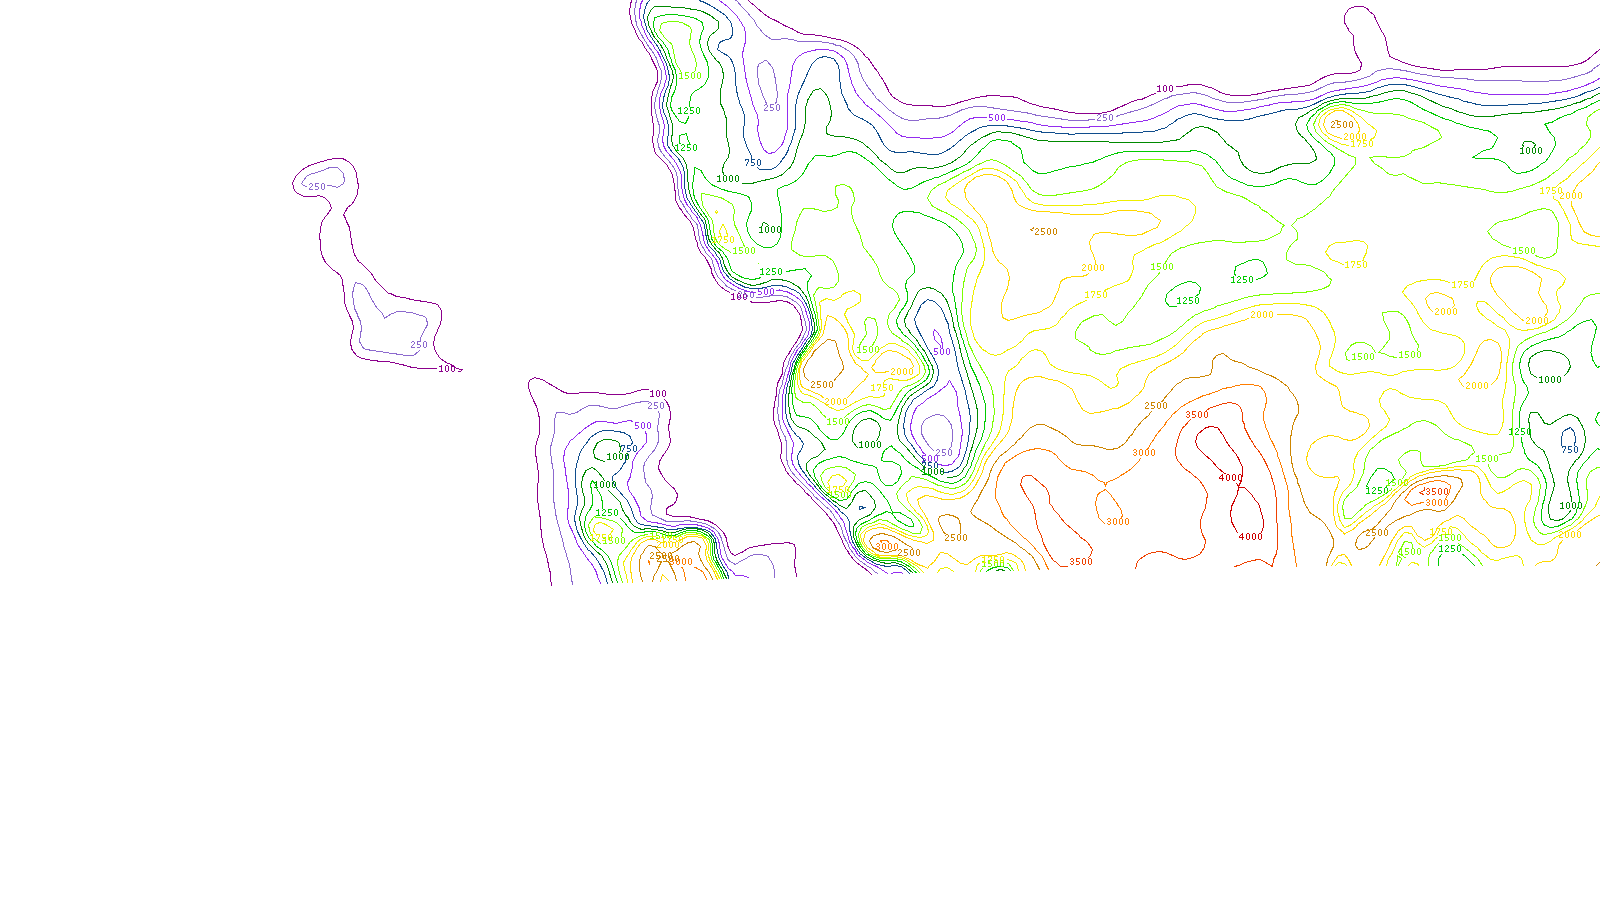Select the 250 label inside the elongated purple loop beside the 750 label

(x=772, y=108)
